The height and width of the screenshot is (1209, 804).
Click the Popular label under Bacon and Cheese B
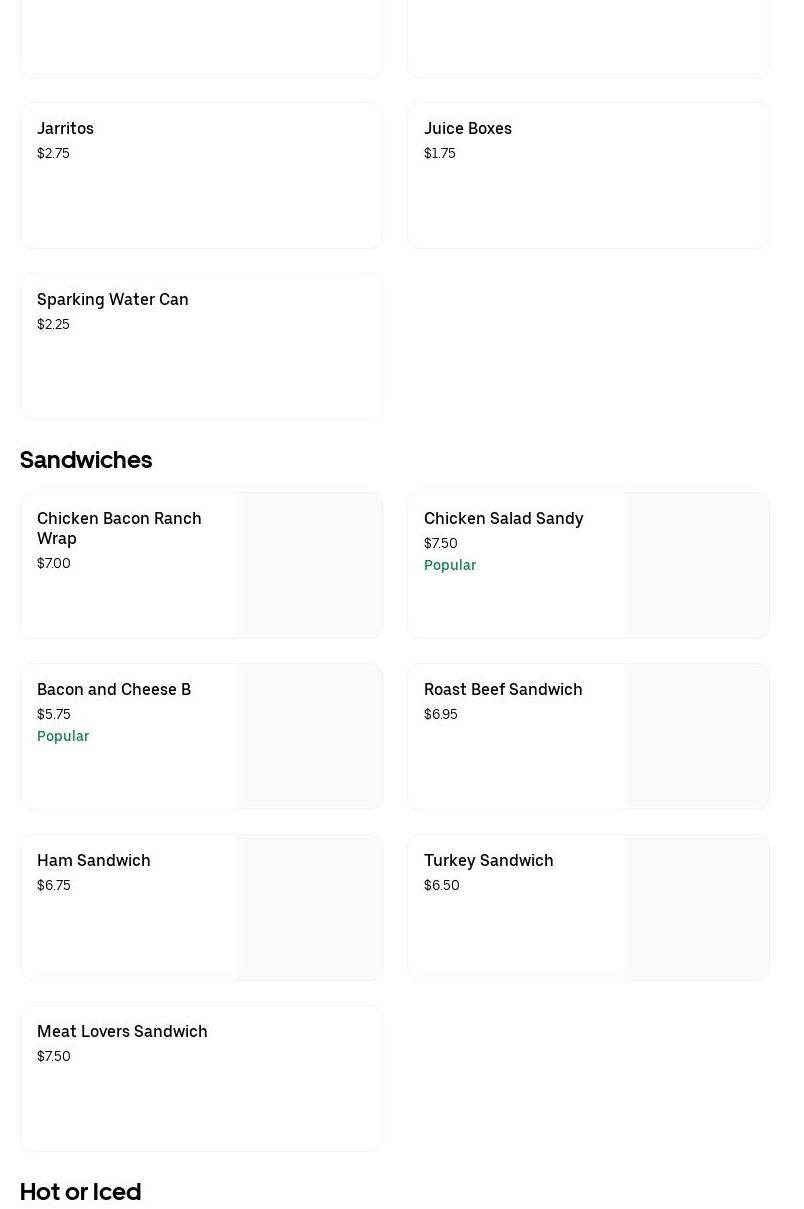[x=63, y=736]
